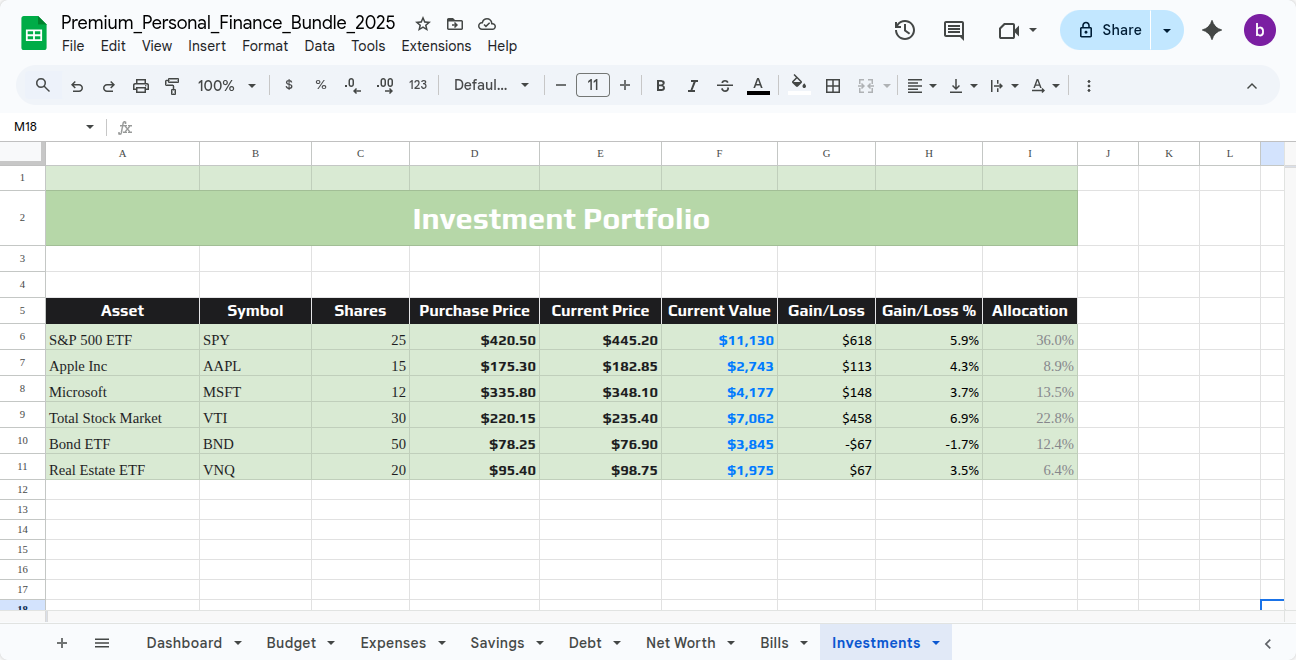Open the more number formats menu

pyautogui.click(x=418, y=85)
